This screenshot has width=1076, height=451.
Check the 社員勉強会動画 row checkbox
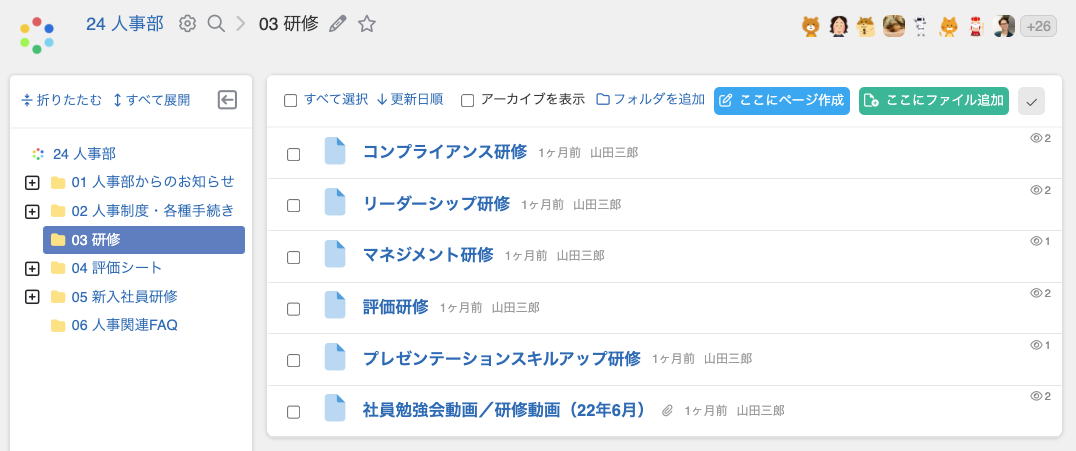tap(293, 412)
